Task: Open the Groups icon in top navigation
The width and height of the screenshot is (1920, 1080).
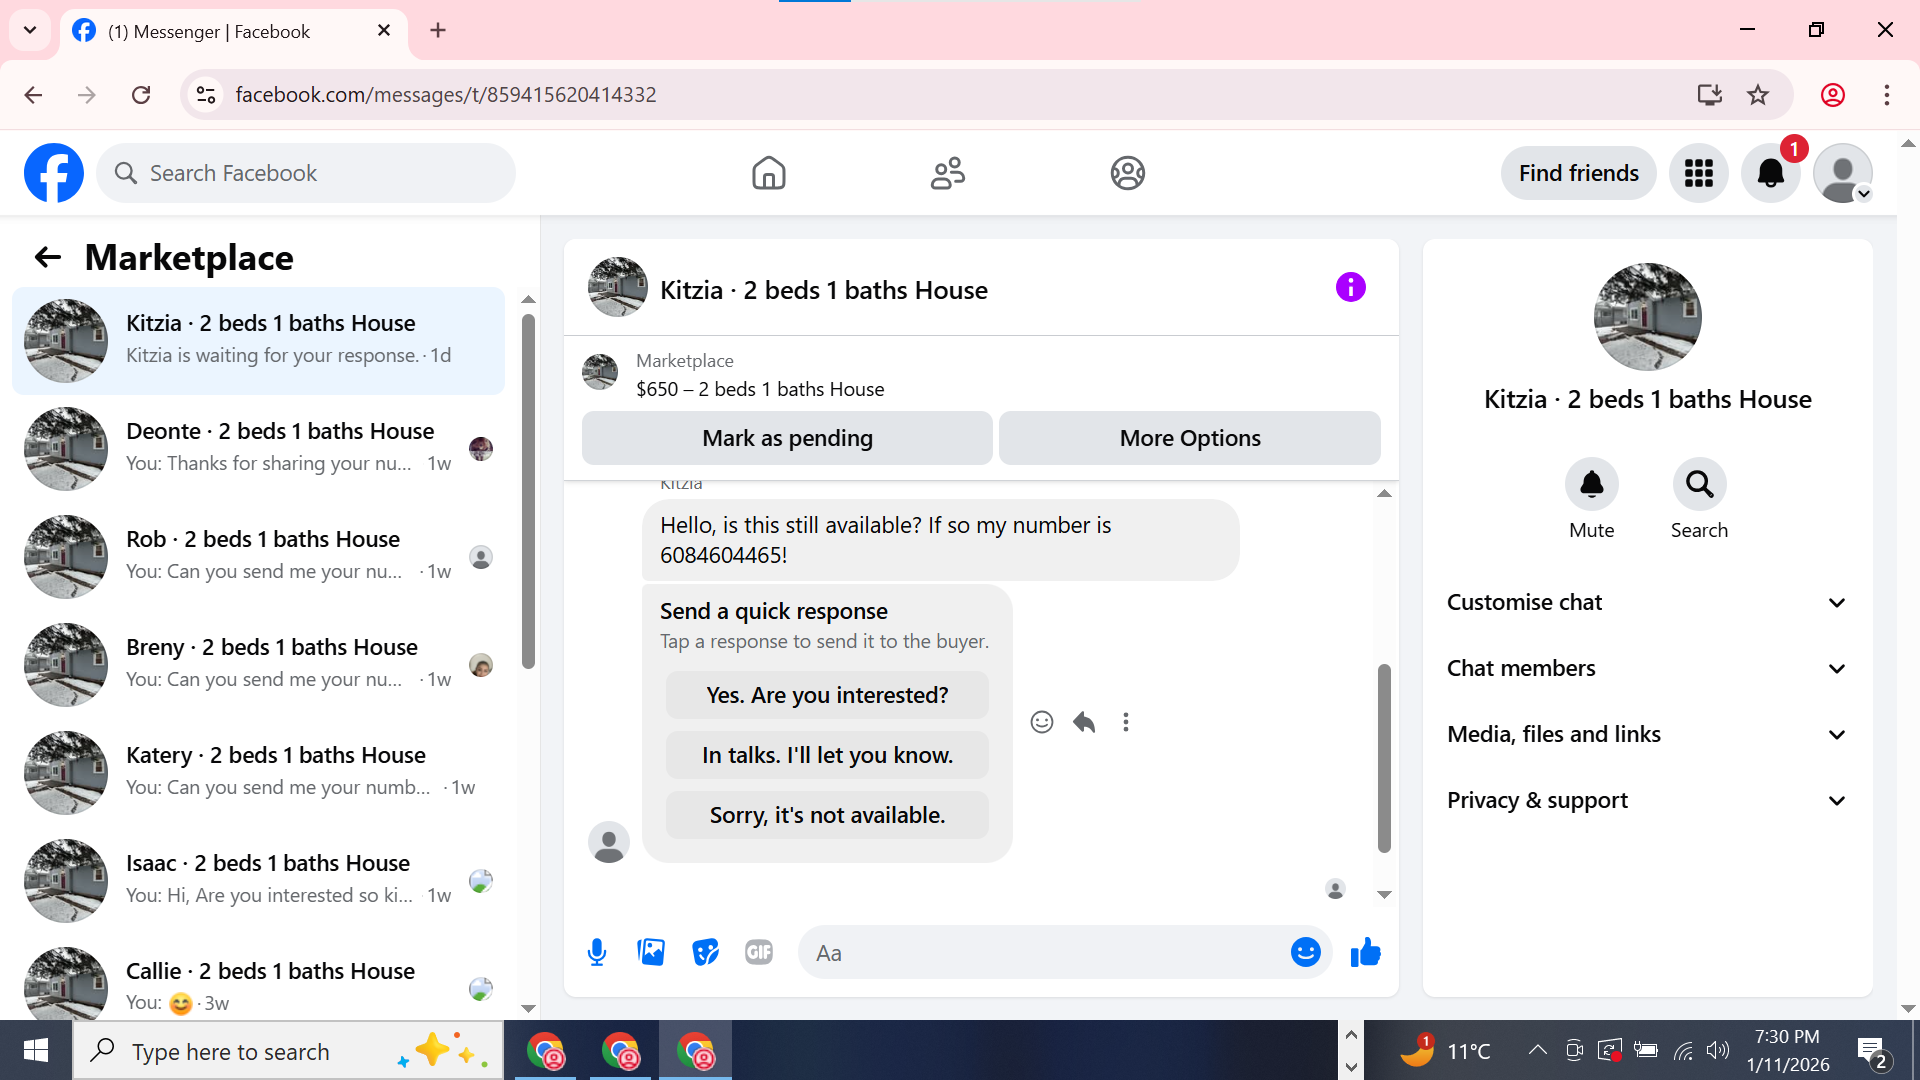Action: click(1127, 173)
